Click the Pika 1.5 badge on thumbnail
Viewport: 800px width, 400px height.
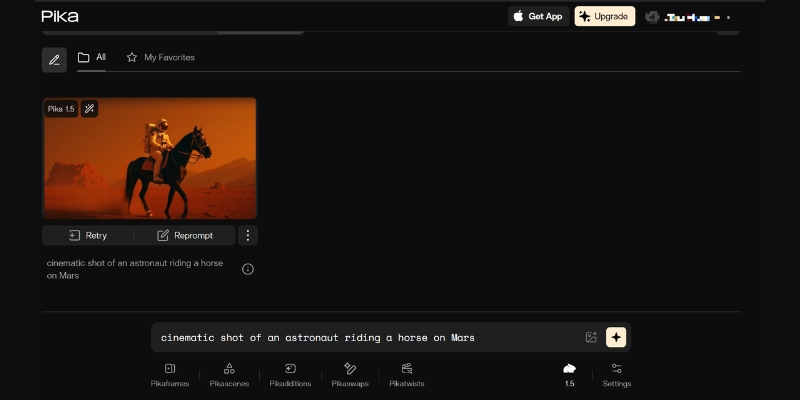coord(61,109)
